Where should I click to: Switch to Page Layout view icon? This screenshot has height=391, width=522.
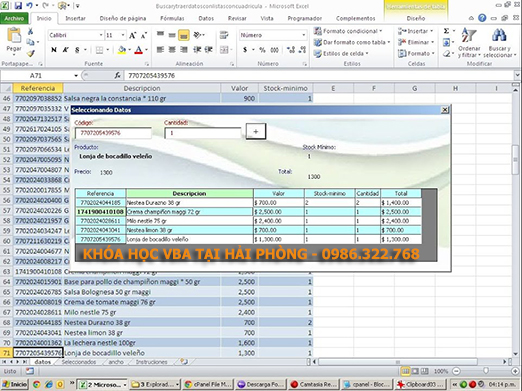pyautogui.click(x=415, y=371)
